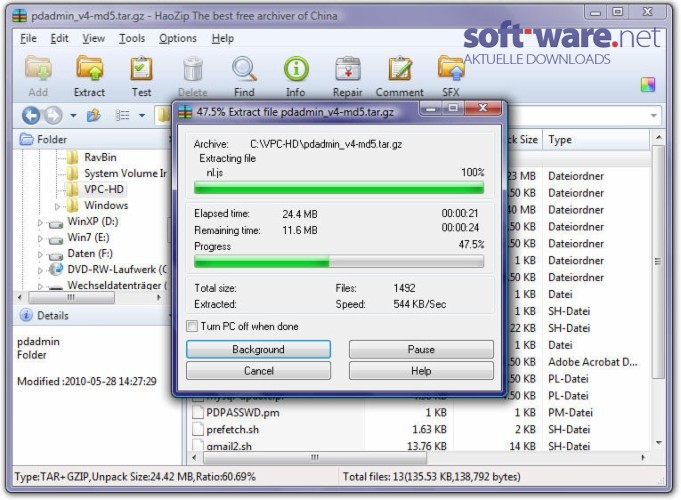Click the Repair archive icon
681x500 pixels.
[x=347, y=70]
